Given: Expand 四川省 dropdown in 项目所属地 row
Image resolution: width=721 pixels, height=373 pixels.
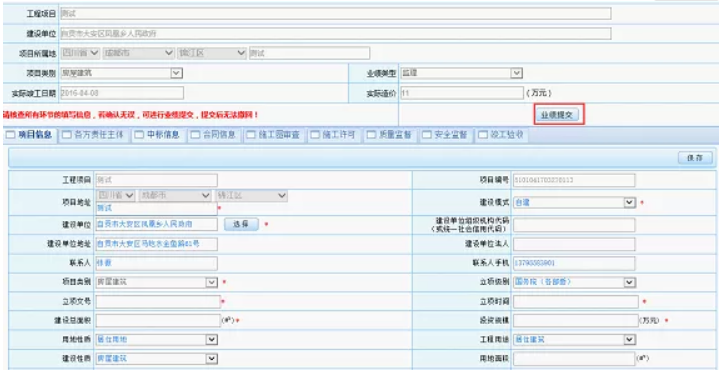Looking at the screenshot, I should 80,53.
